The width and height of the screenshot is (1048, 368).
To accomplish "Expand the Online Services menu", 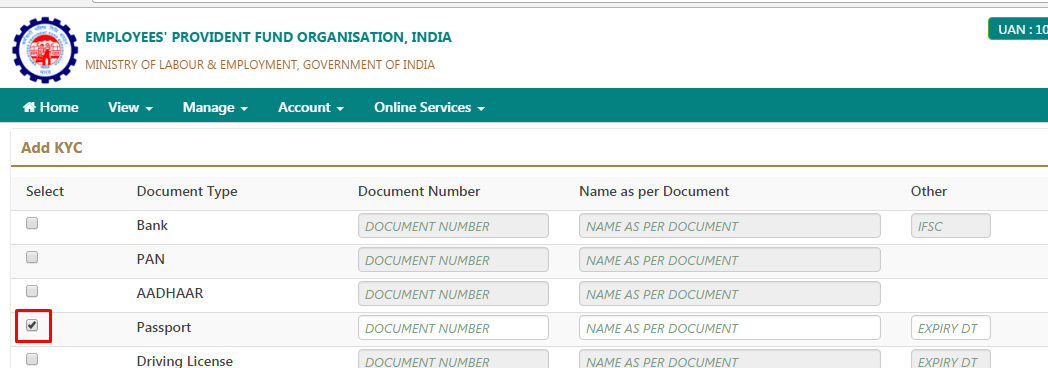I will pyautogui.click(x=429, y=107).
